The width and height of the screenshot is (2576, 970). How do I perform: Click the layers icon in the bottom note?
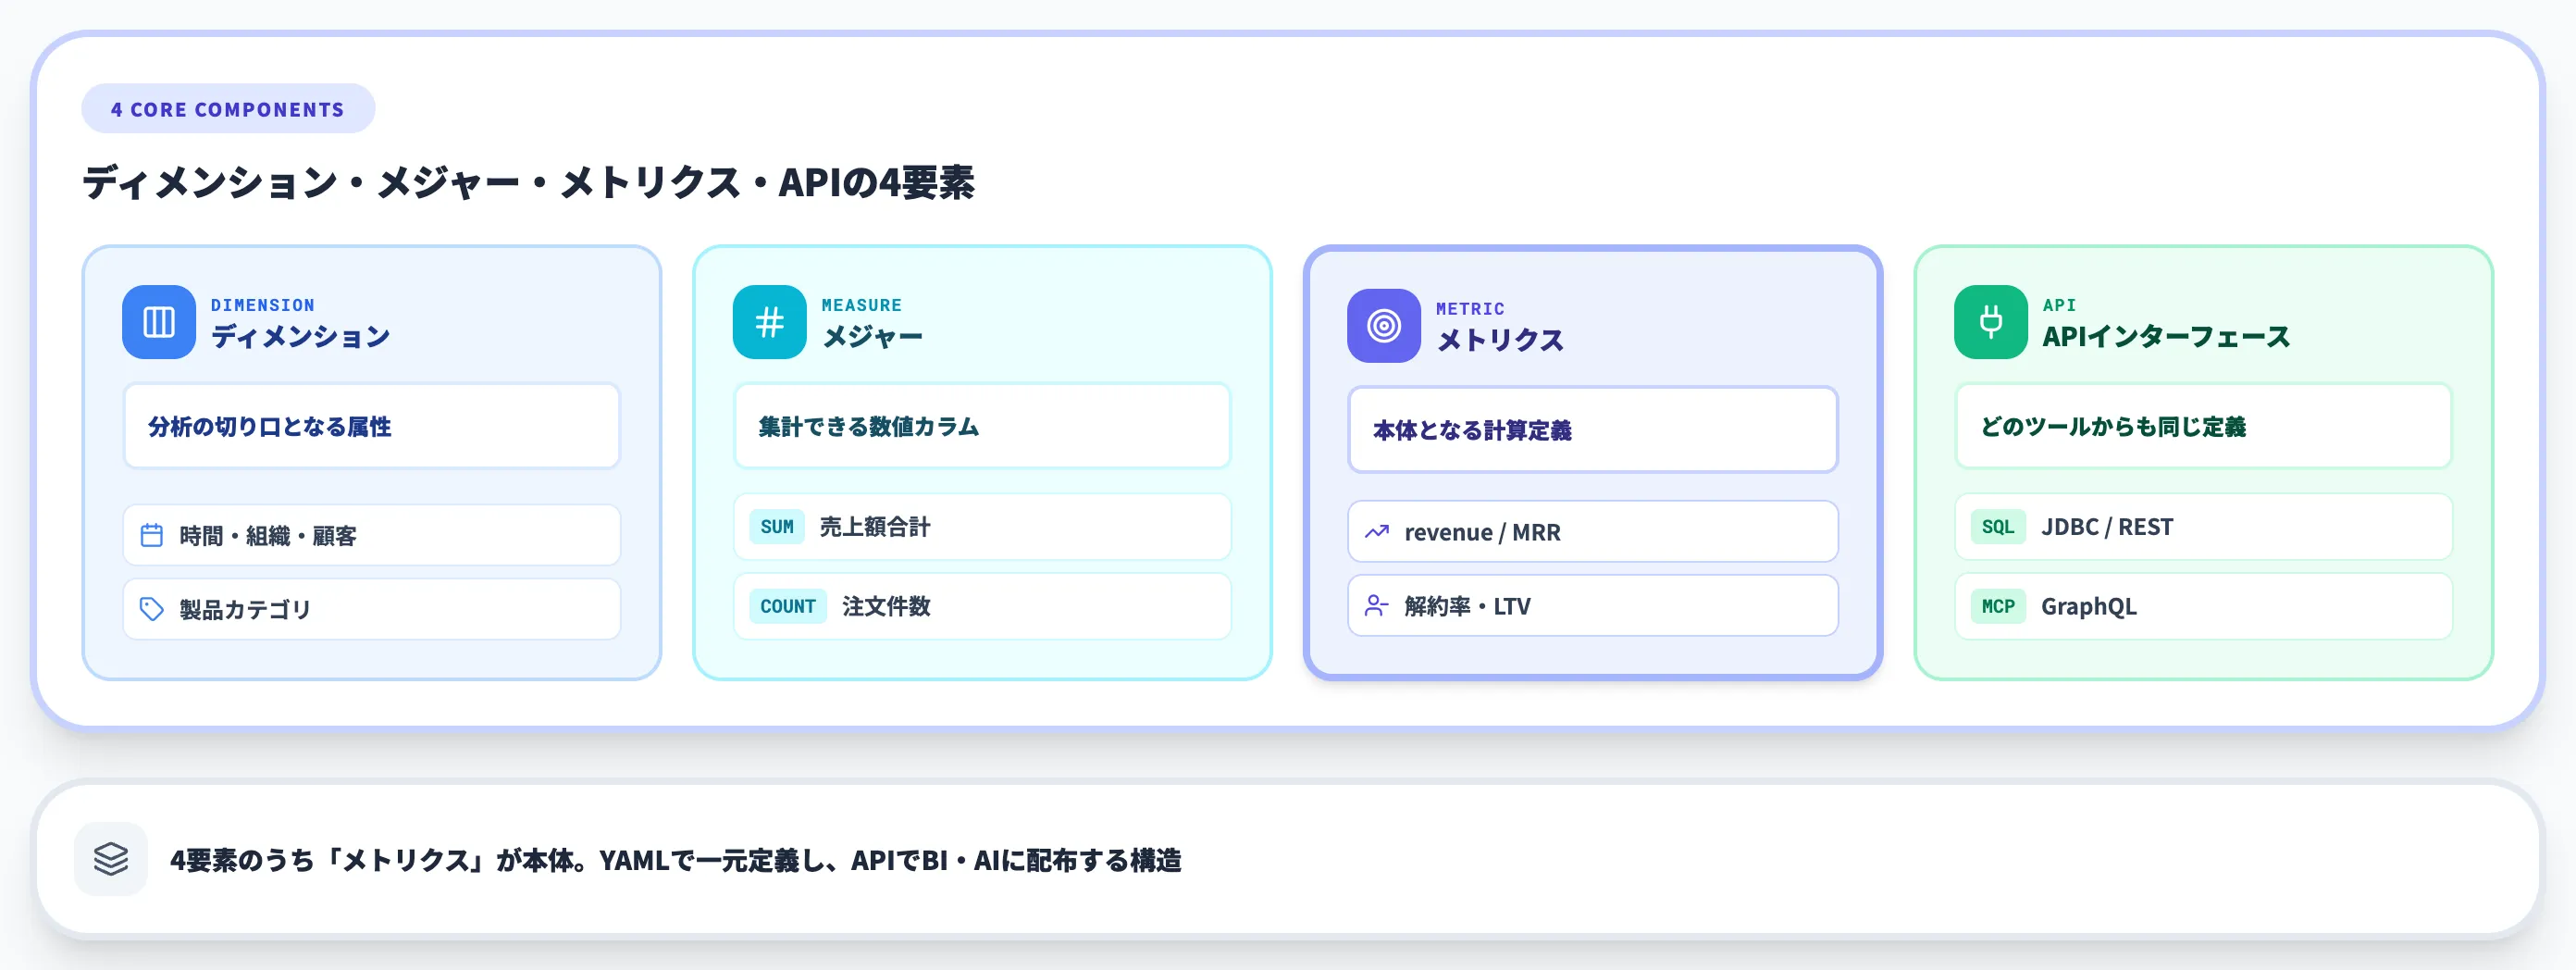coord(110,858)
